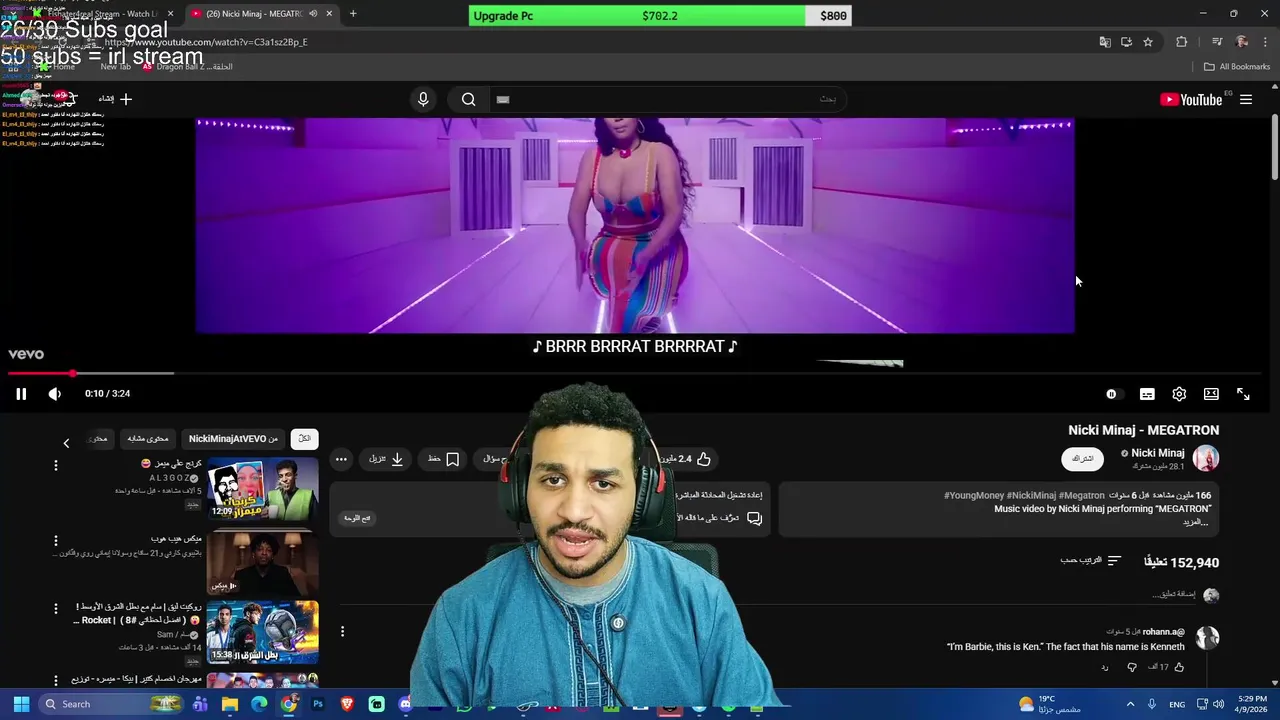Click the Chrome translate page icon
1280x720 pixels.
point(1104,42)
